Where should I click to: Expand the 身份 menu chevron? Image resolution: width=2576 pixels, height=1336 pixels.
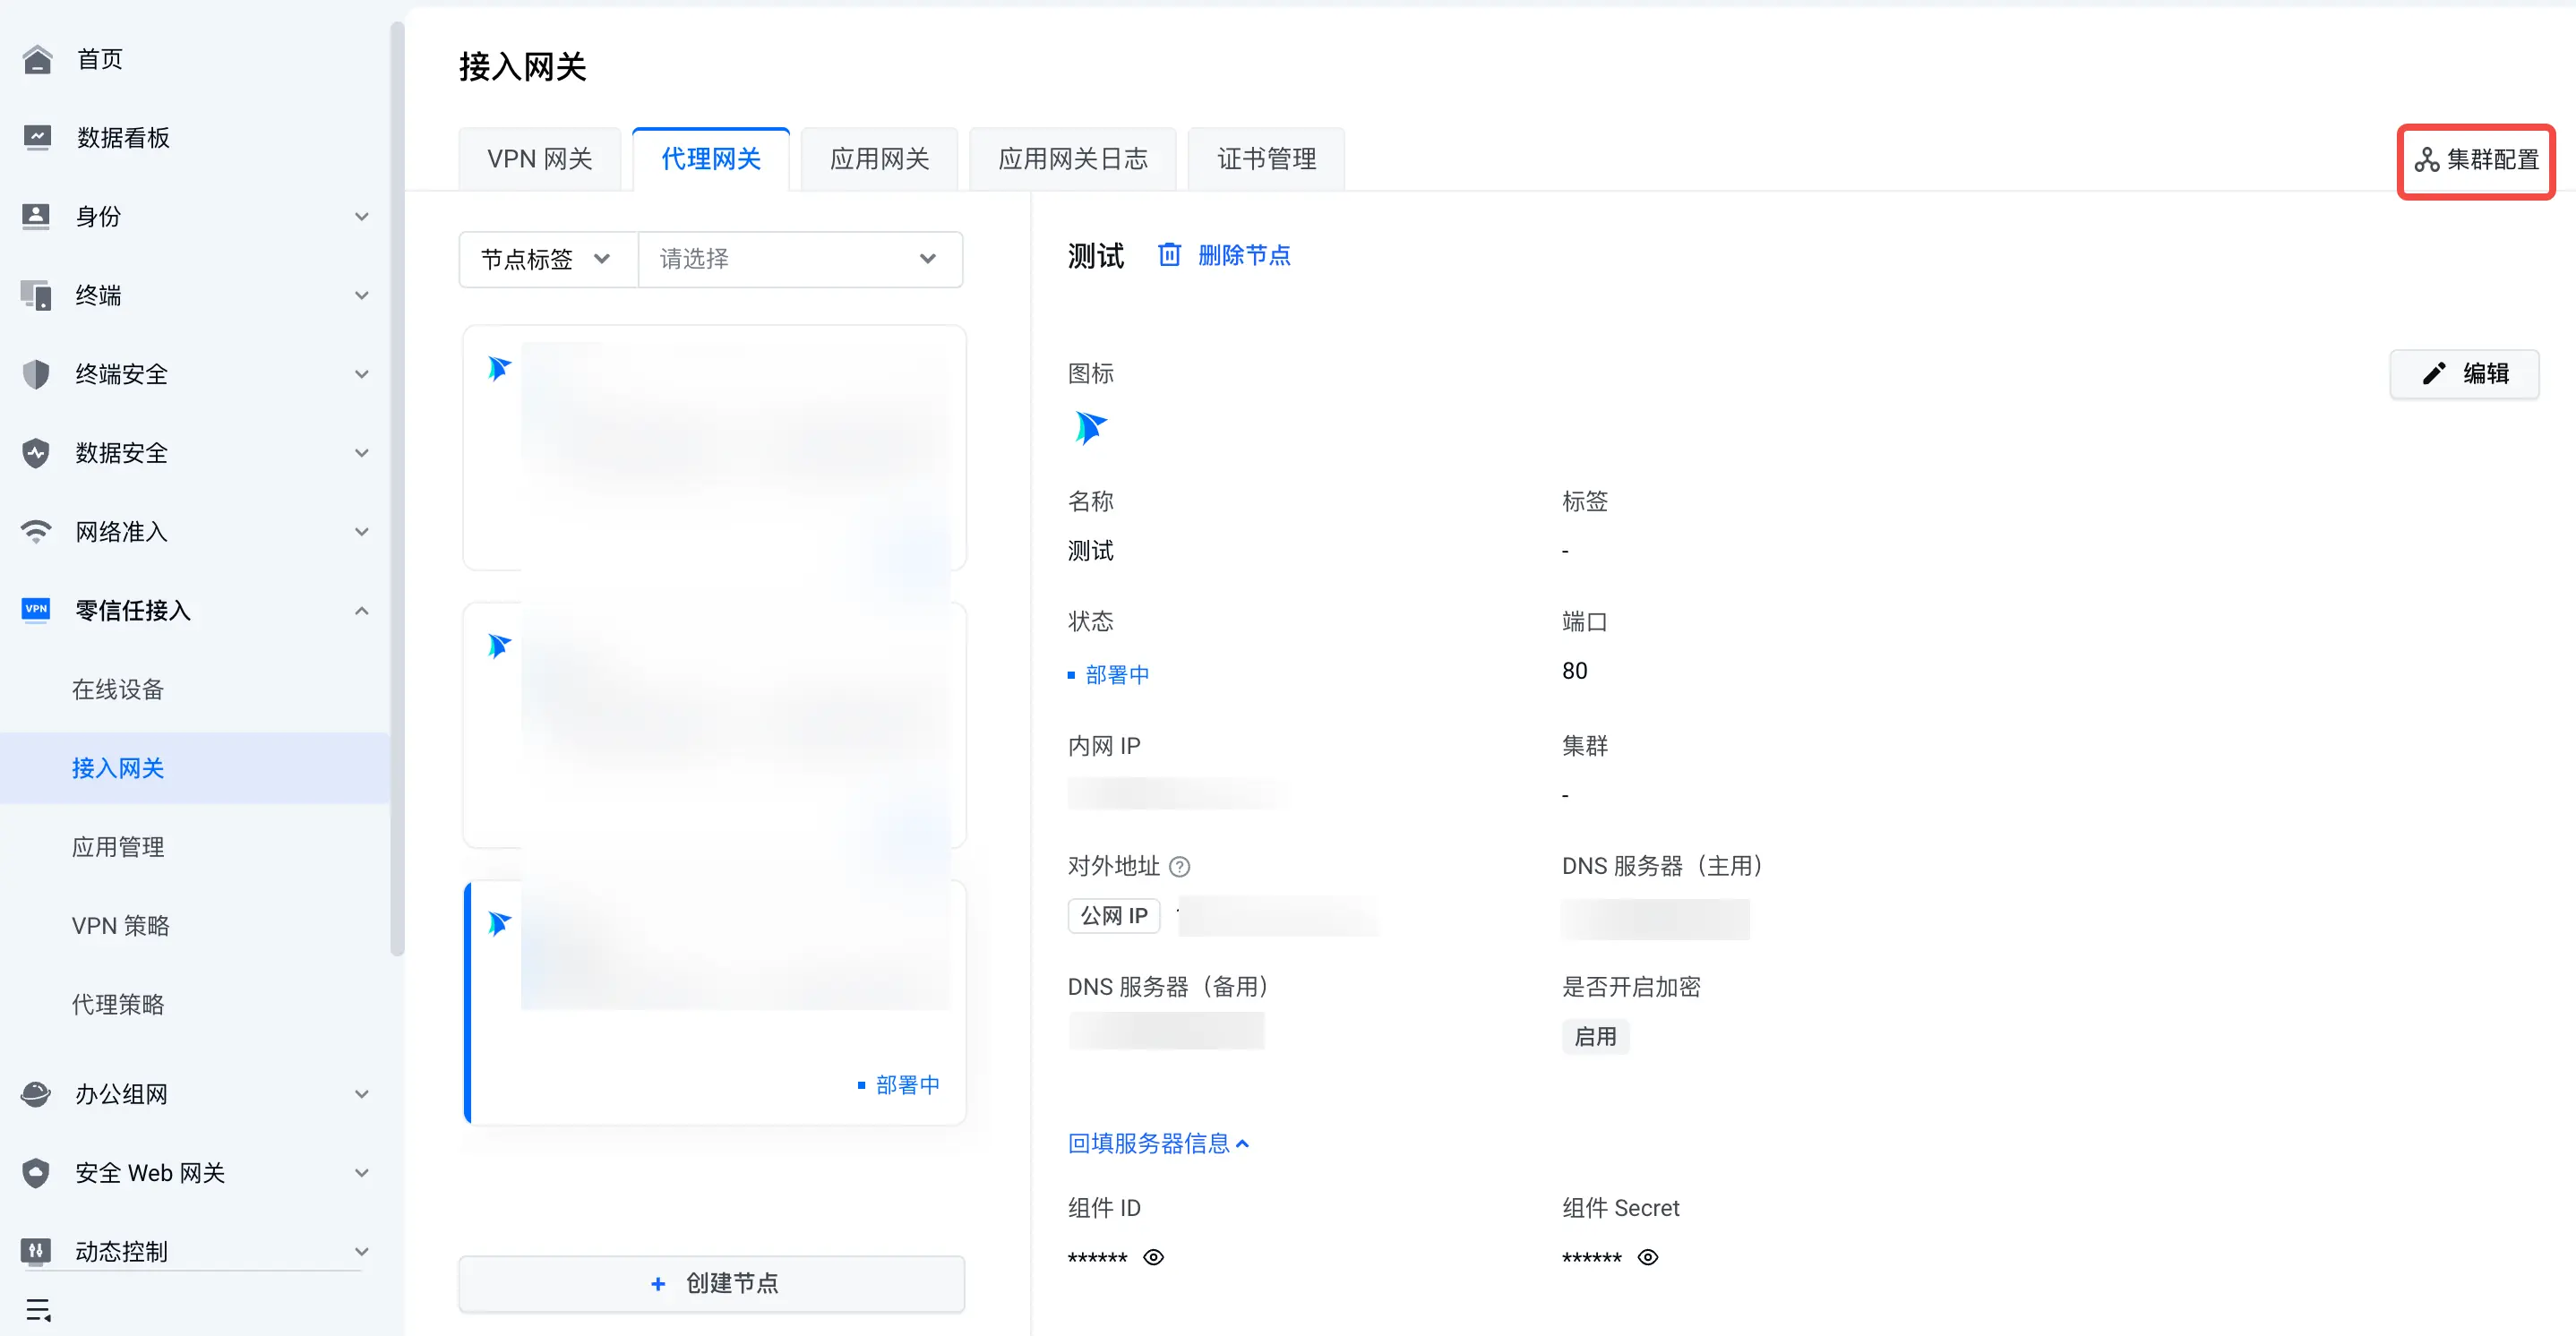coord(362,216)
